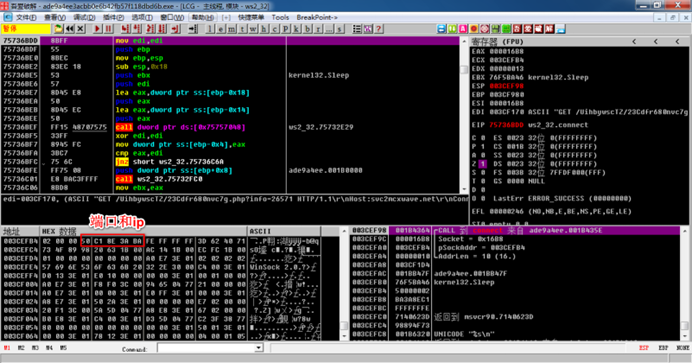Open Run trace '...' button

pos(329,29)
